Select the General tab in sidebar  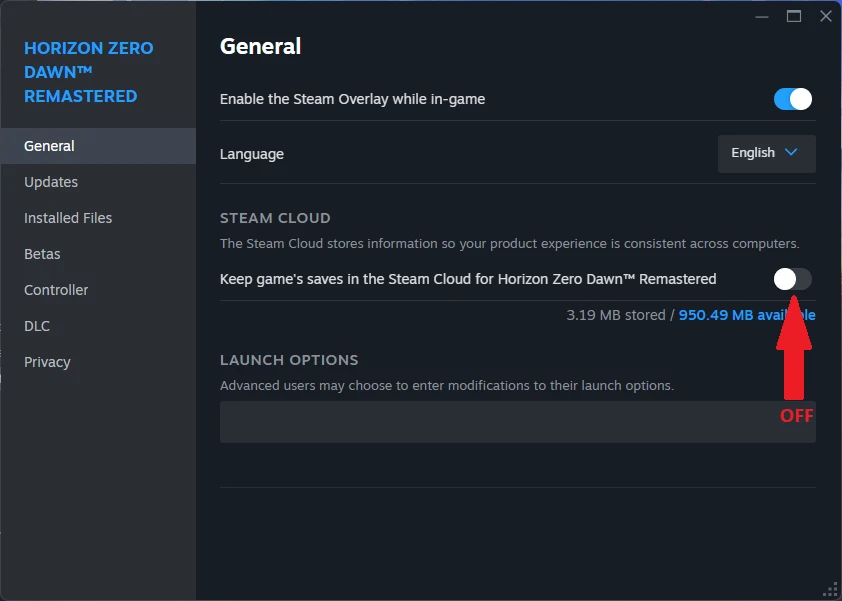[98, 146]
